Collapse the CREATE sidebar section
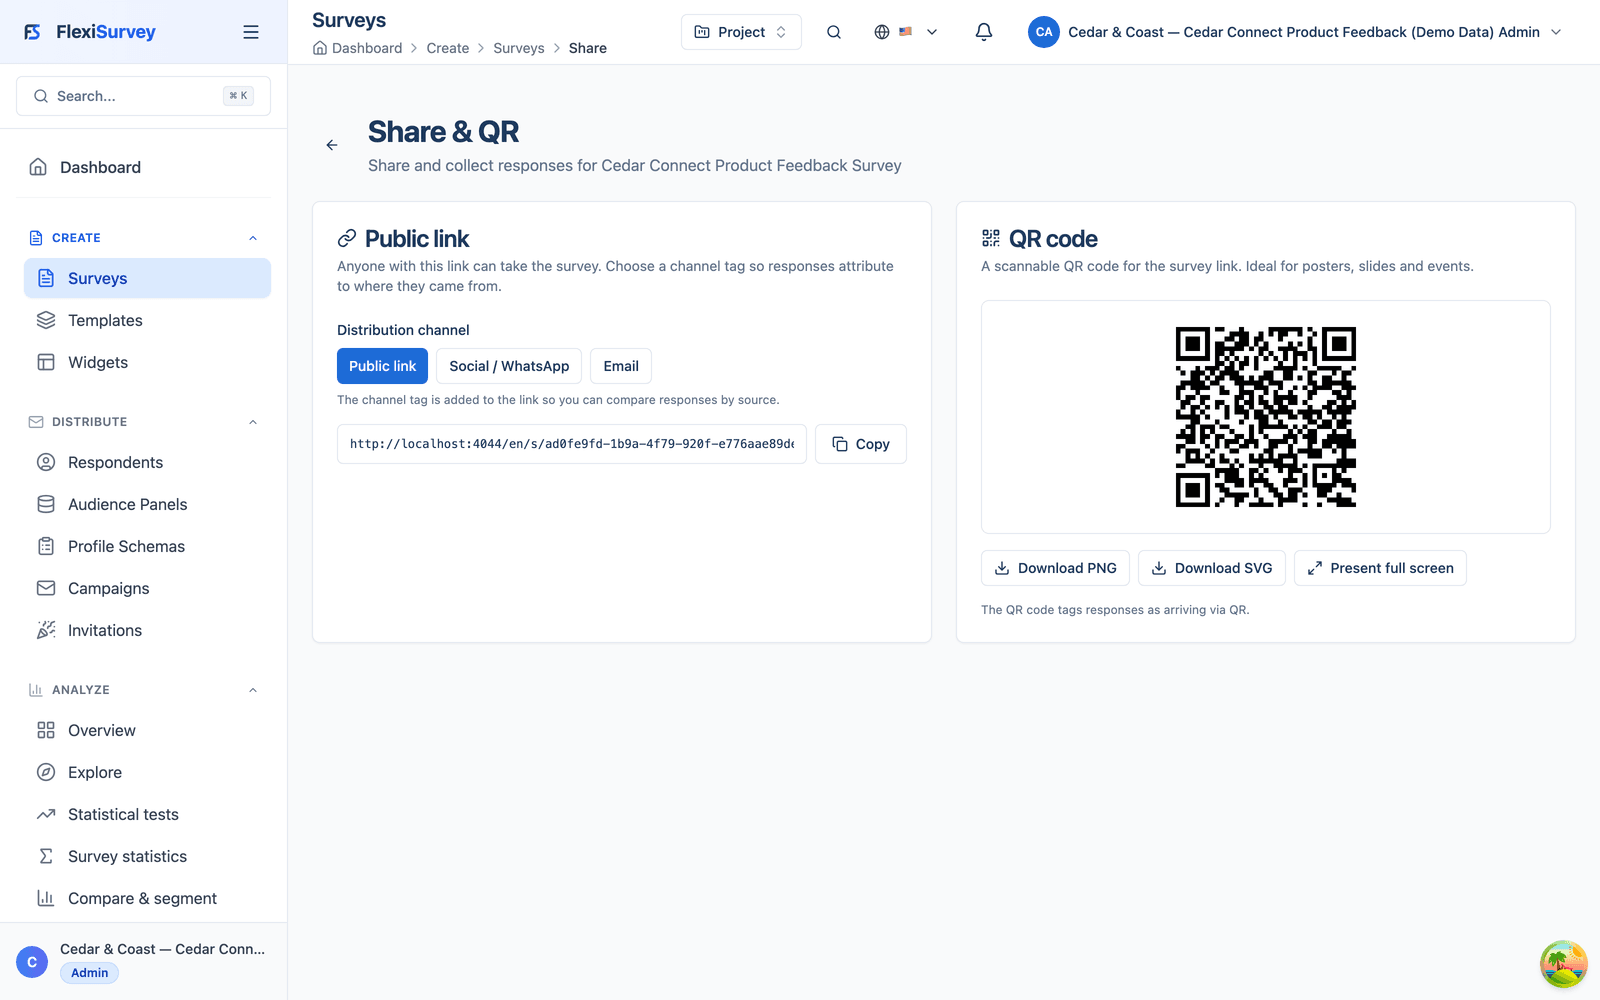This screenshot has width=1600, height=1000. [x=253, y=238]
